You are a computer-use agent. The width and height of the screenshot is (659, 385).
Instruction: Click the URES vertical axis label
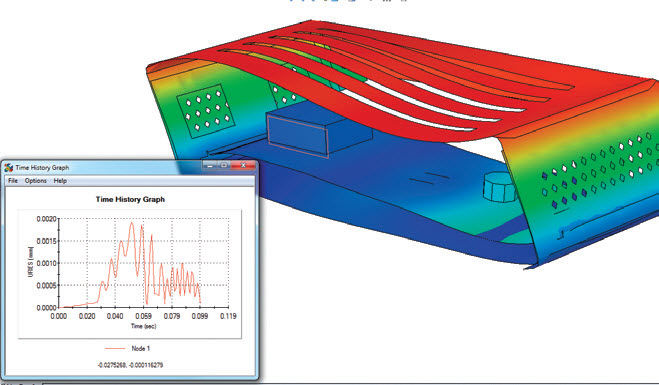coord(30,262)
